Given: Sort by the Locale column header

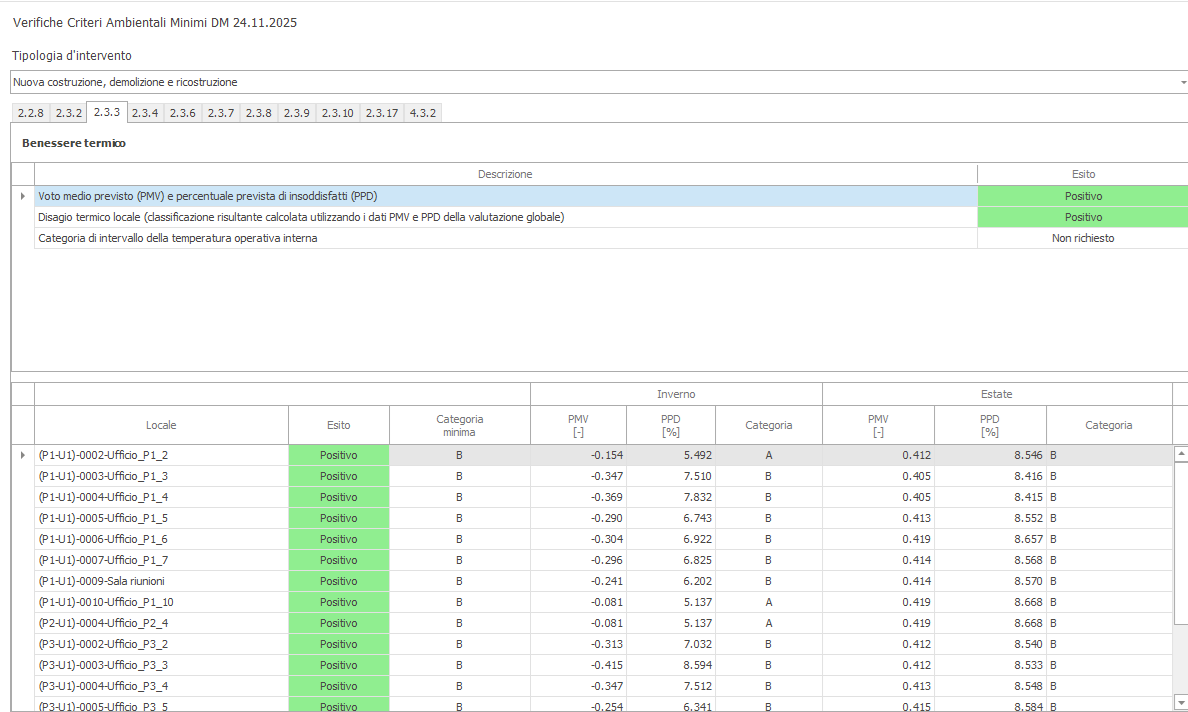Looking at the screenshot, I should 161,425.
